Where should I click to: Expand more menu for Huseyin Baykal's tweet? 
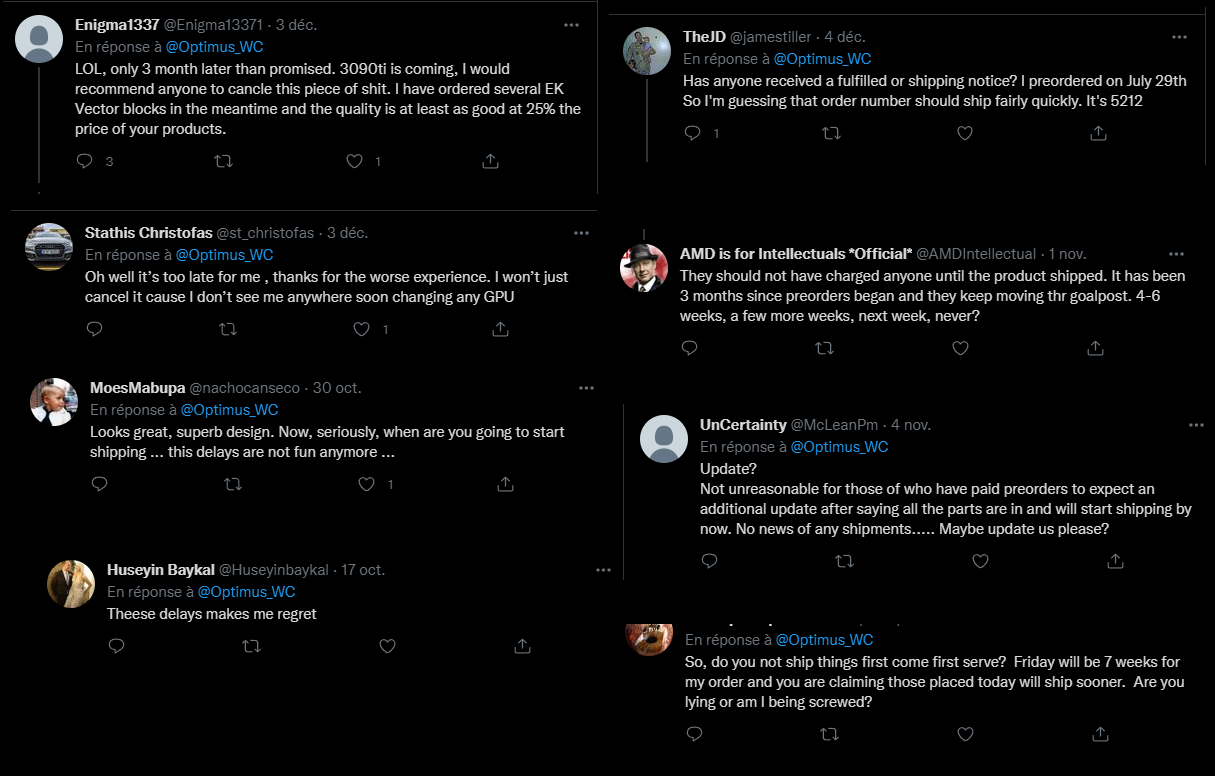click(603, 570)
